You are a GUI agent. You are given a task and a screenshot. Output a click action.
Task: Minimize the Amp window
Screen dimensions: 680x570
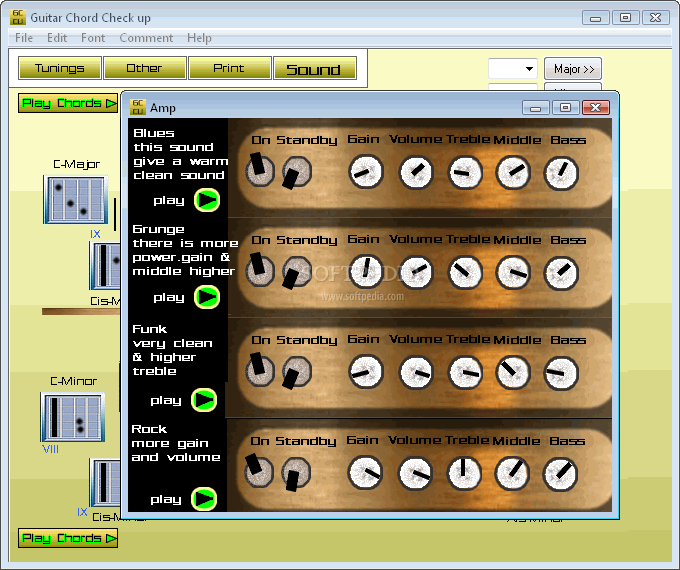[x=536, y=107]
